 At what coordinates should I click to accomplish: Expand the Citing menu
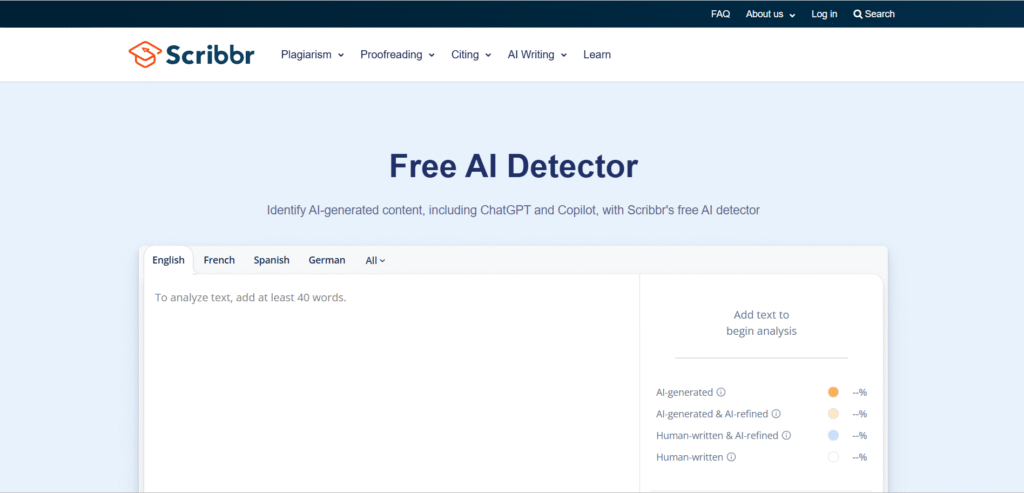pos(471,55)
